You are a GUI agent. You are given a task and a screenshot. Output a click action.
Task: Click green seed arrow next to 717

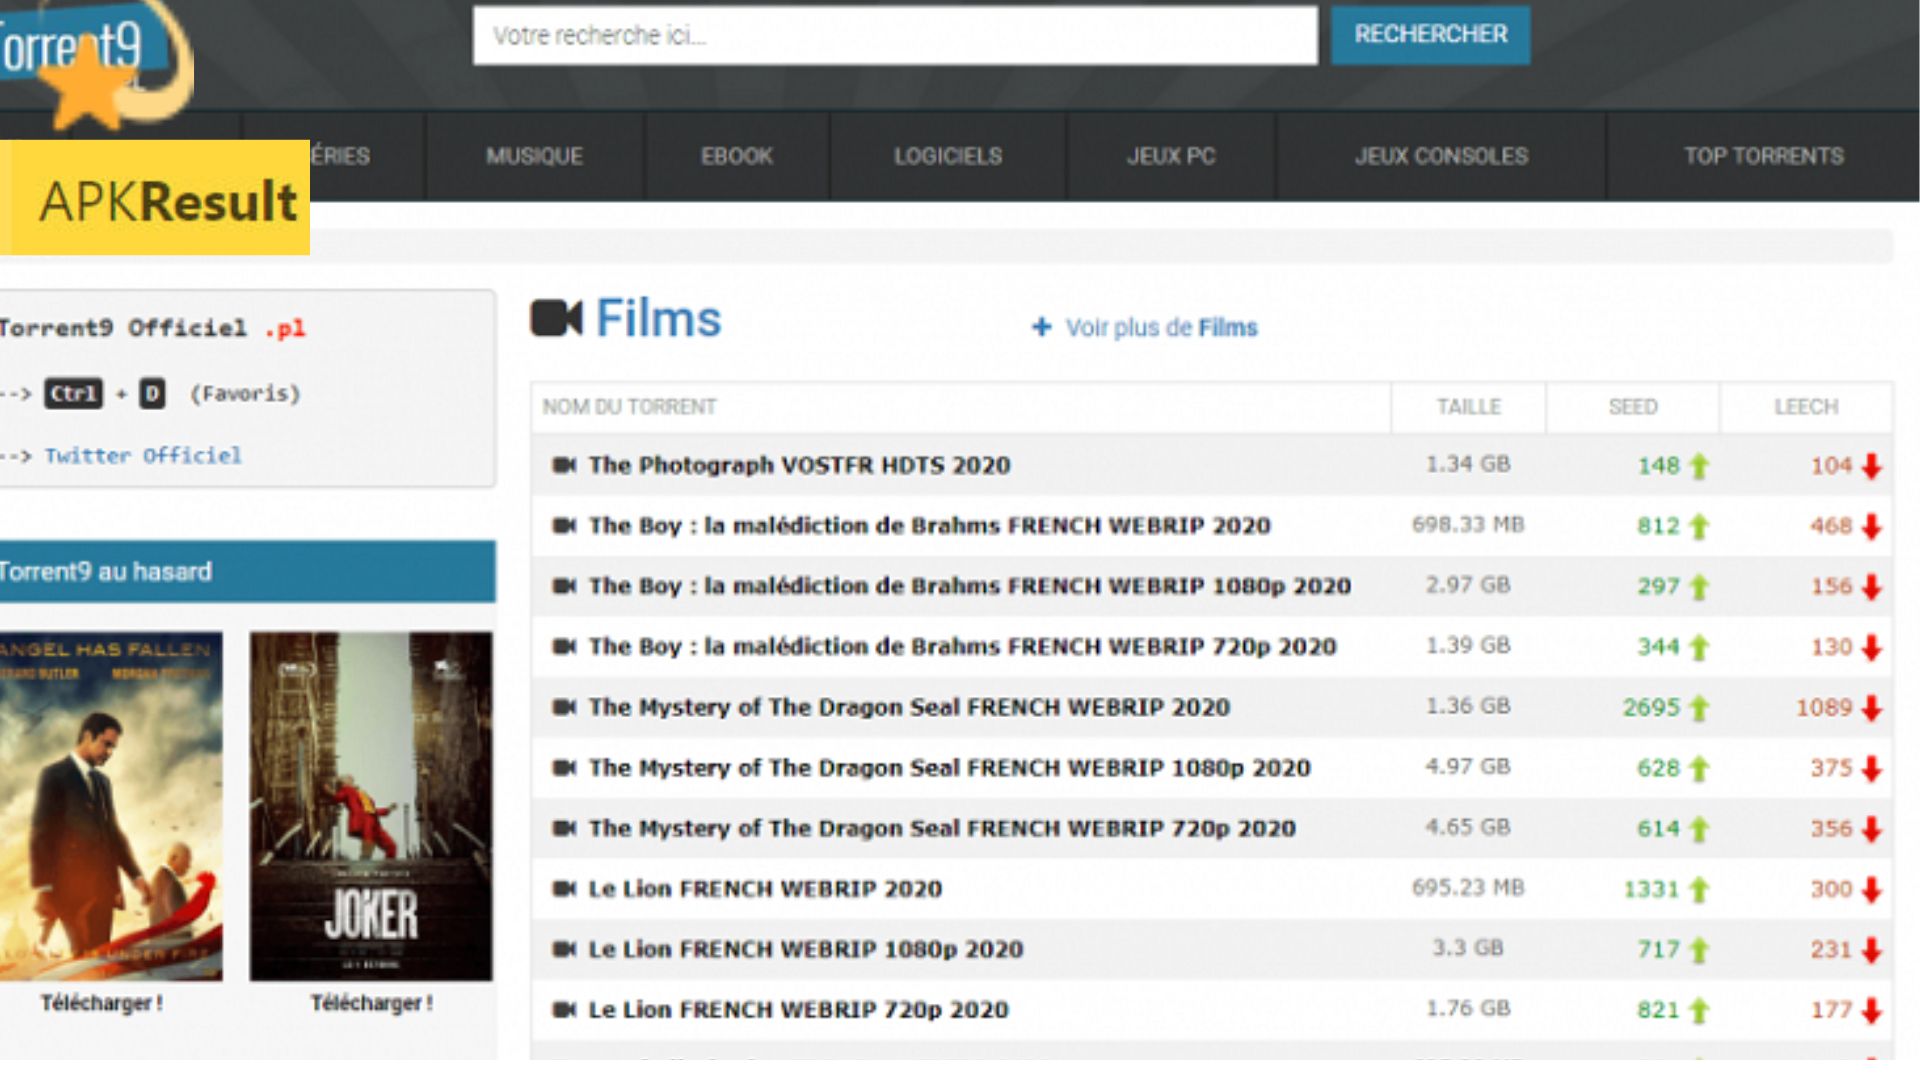pos(1698,950)
